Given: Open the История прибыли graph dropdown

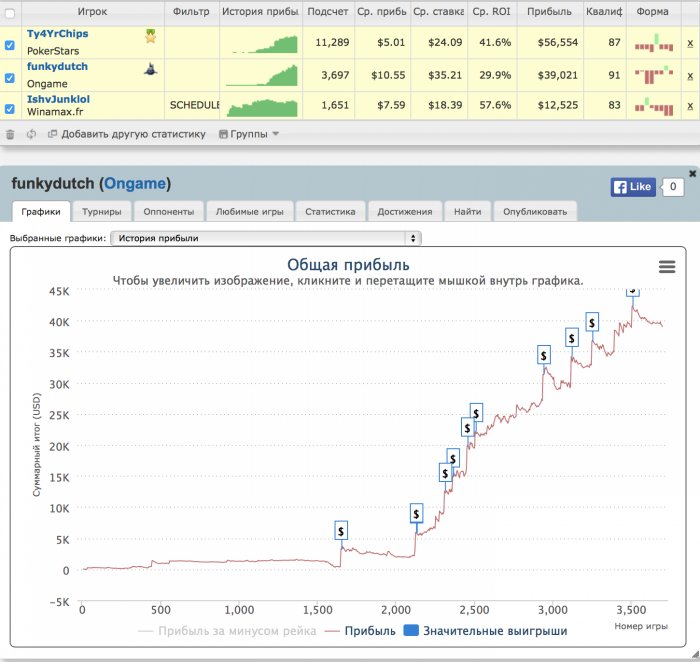Looking at the screenshot, I should [x=266, y=238].
